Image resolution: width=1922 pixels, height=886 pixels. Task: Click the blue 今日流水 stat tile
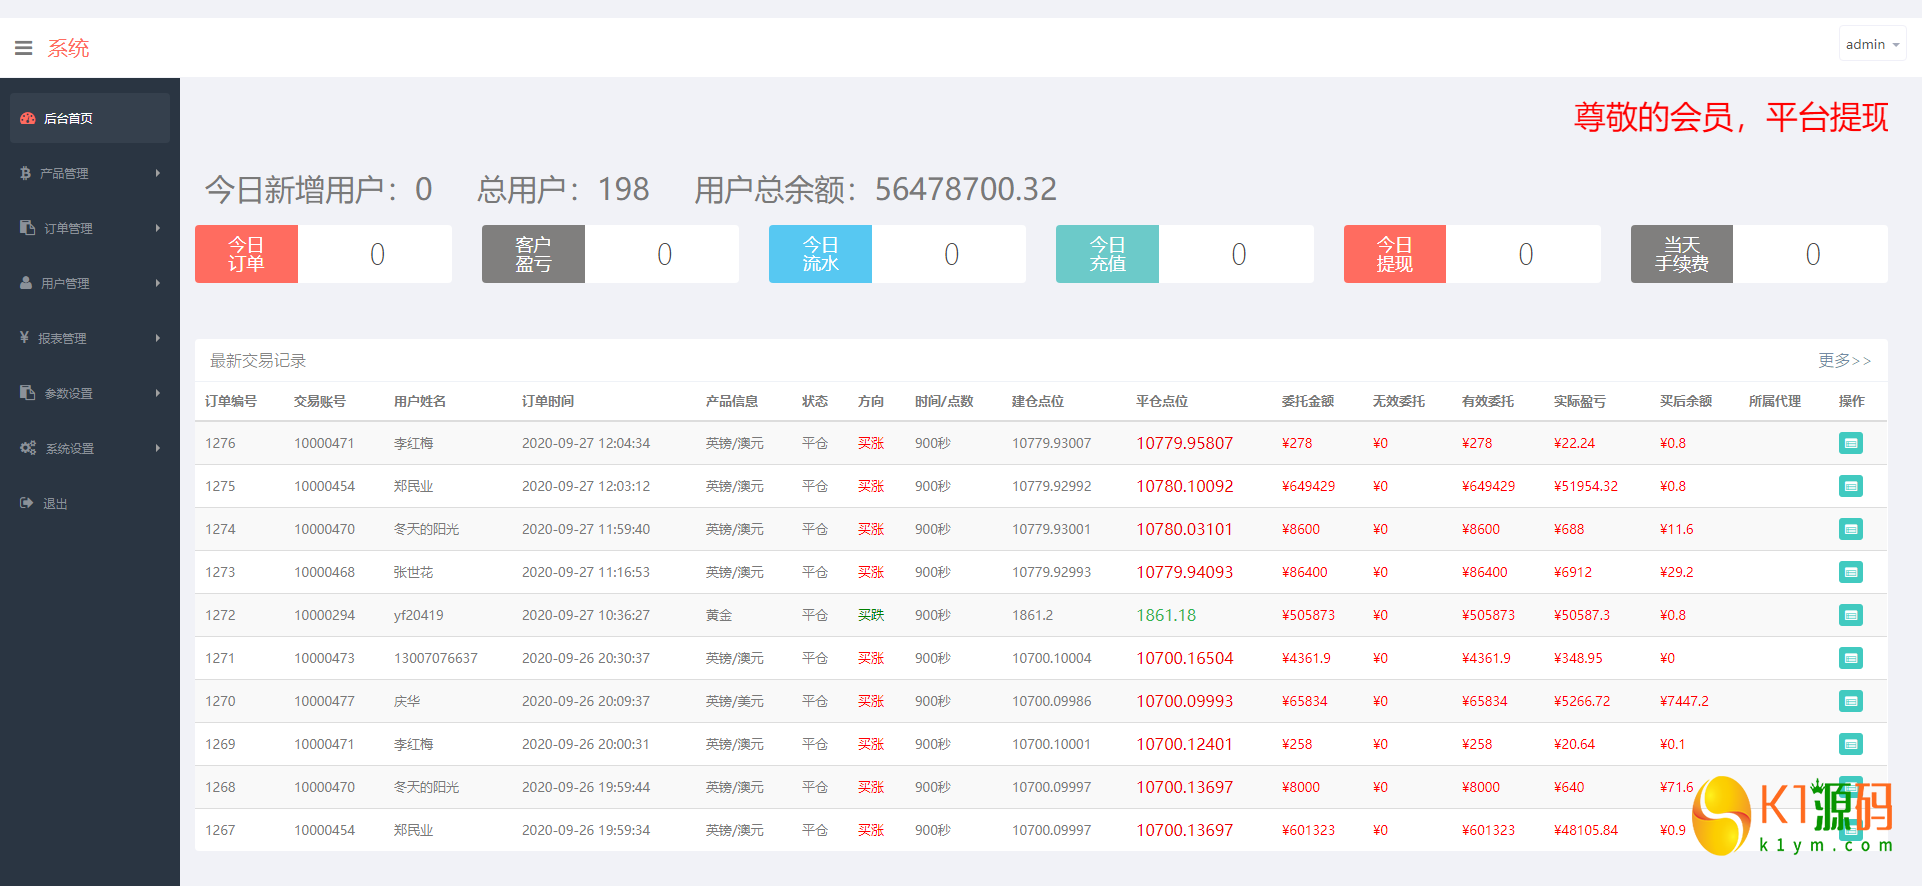(820, 254)
